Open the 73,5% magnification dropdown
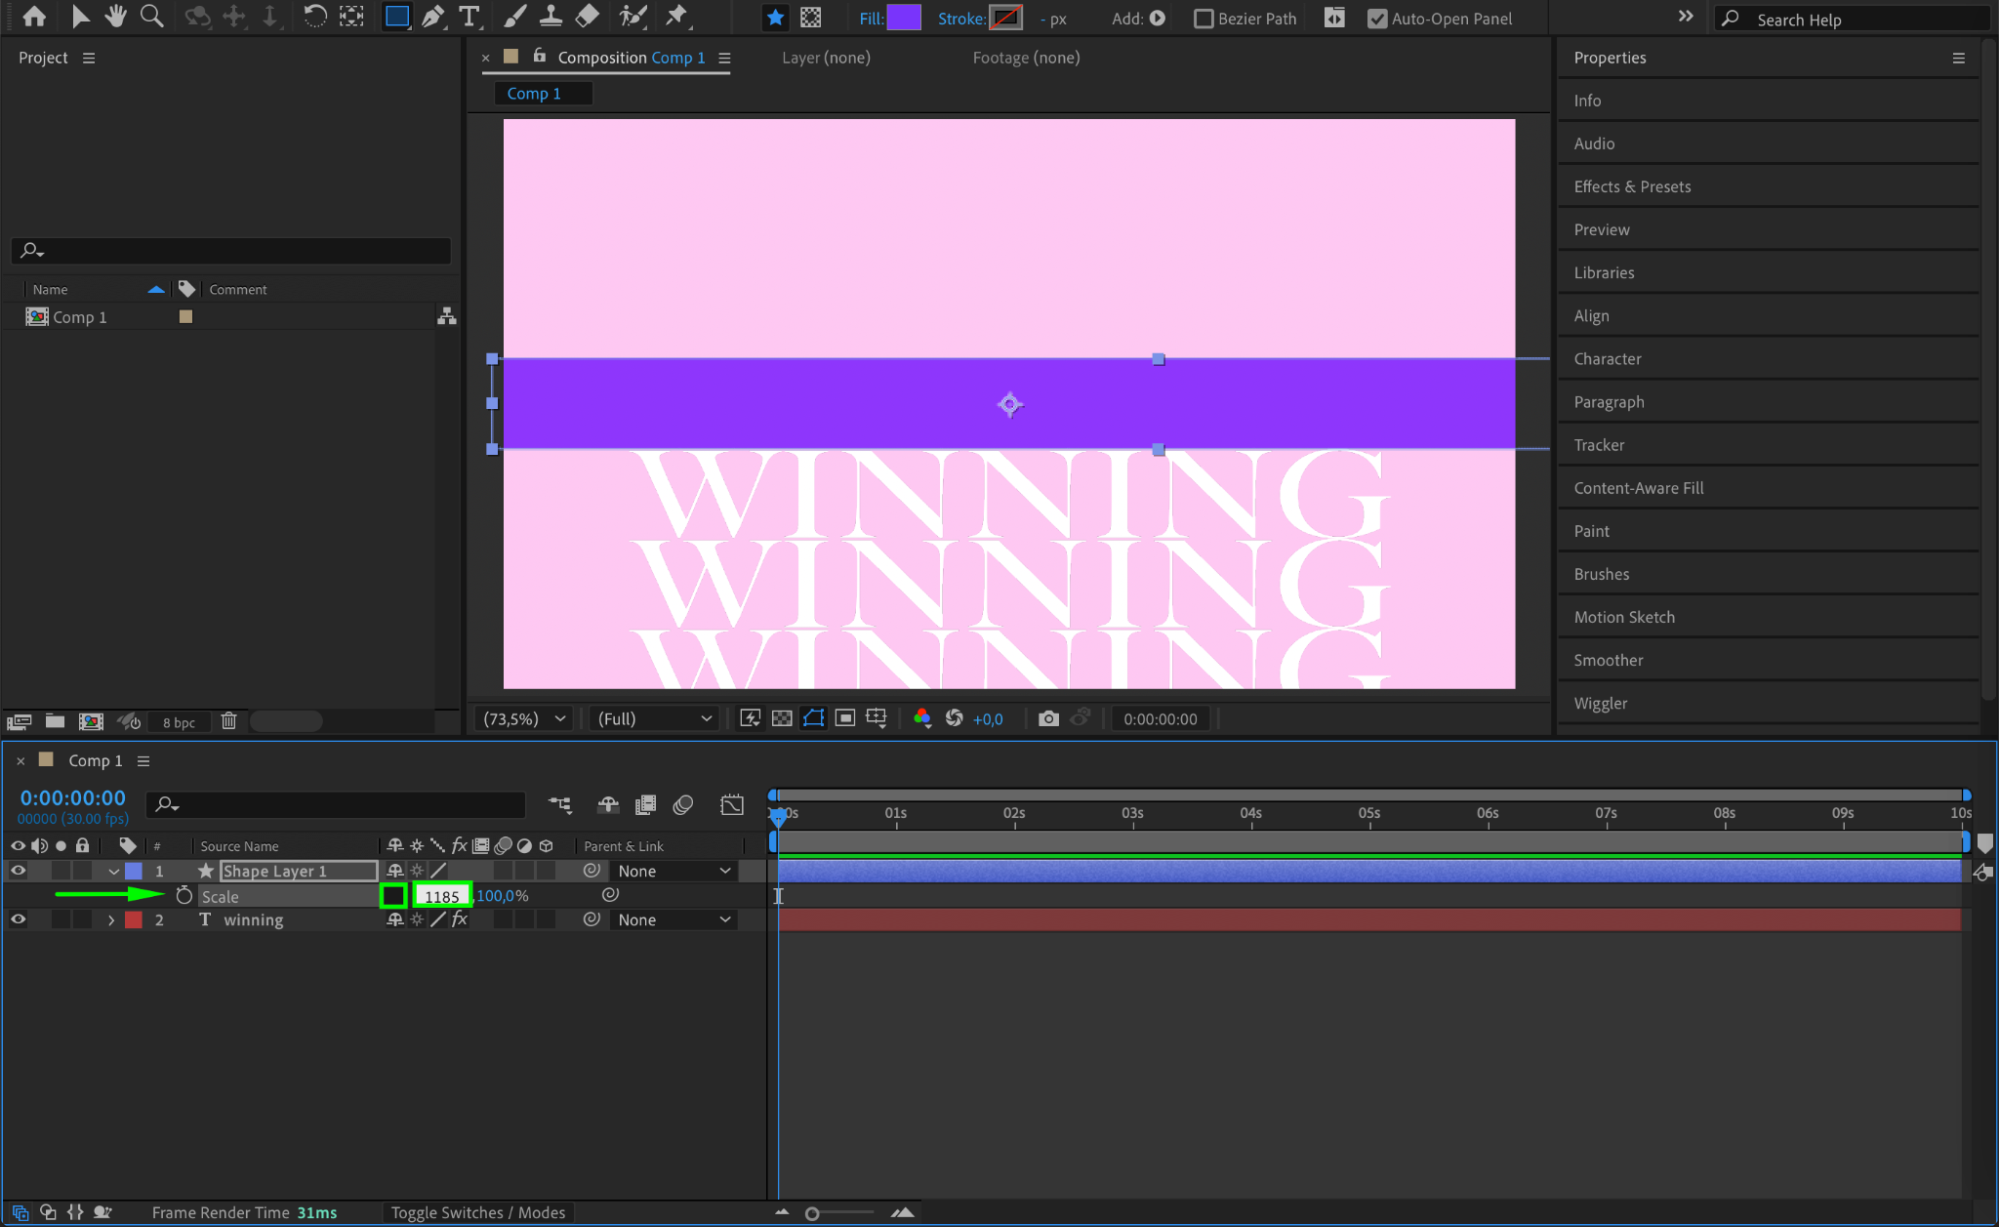This screenshot has width=1999, height=1227. tap(524, 719)
